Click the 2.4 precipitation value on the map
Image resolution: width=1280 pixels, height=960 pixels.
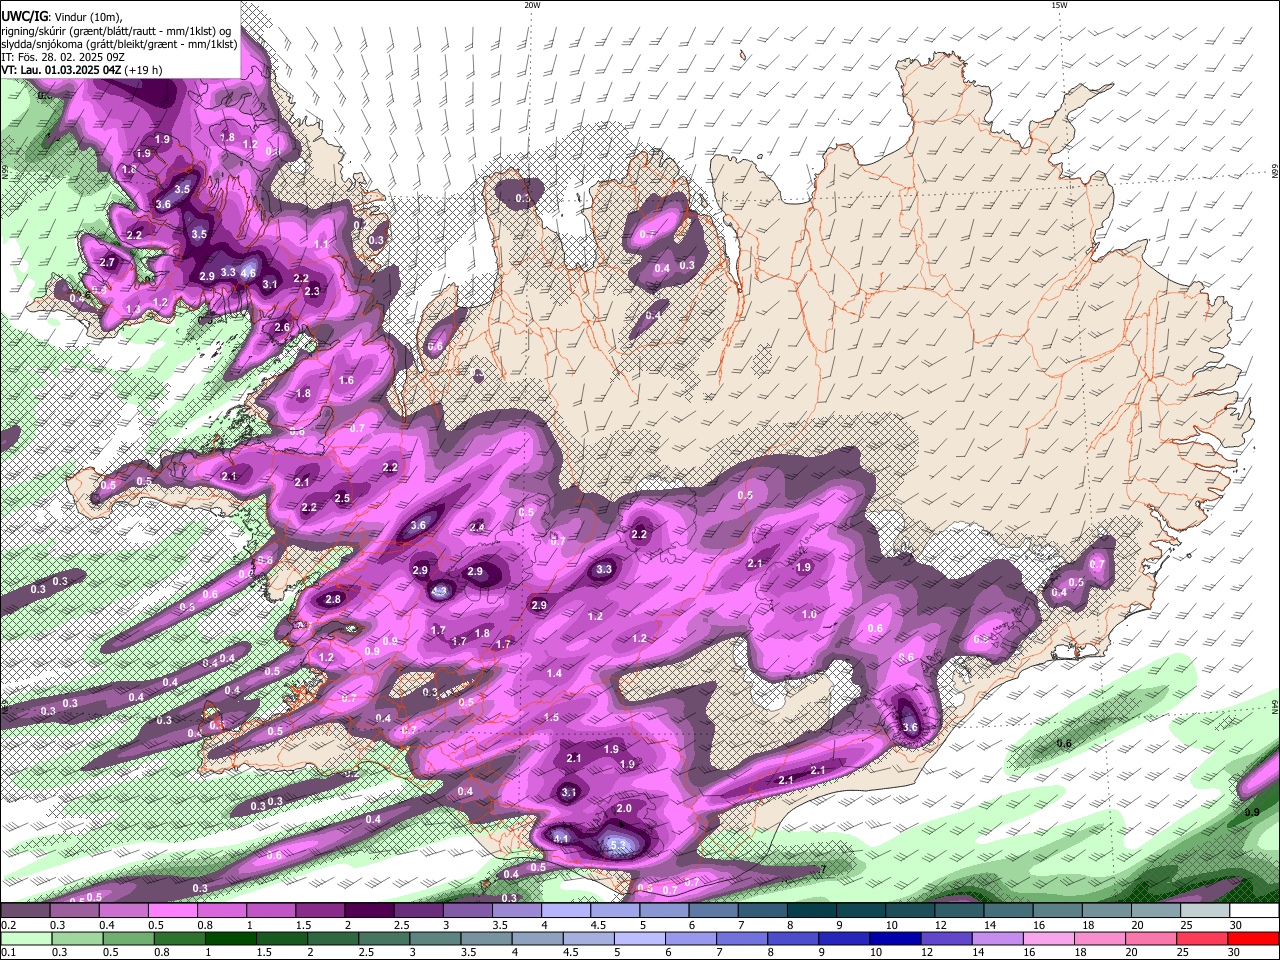pos(477,527)
